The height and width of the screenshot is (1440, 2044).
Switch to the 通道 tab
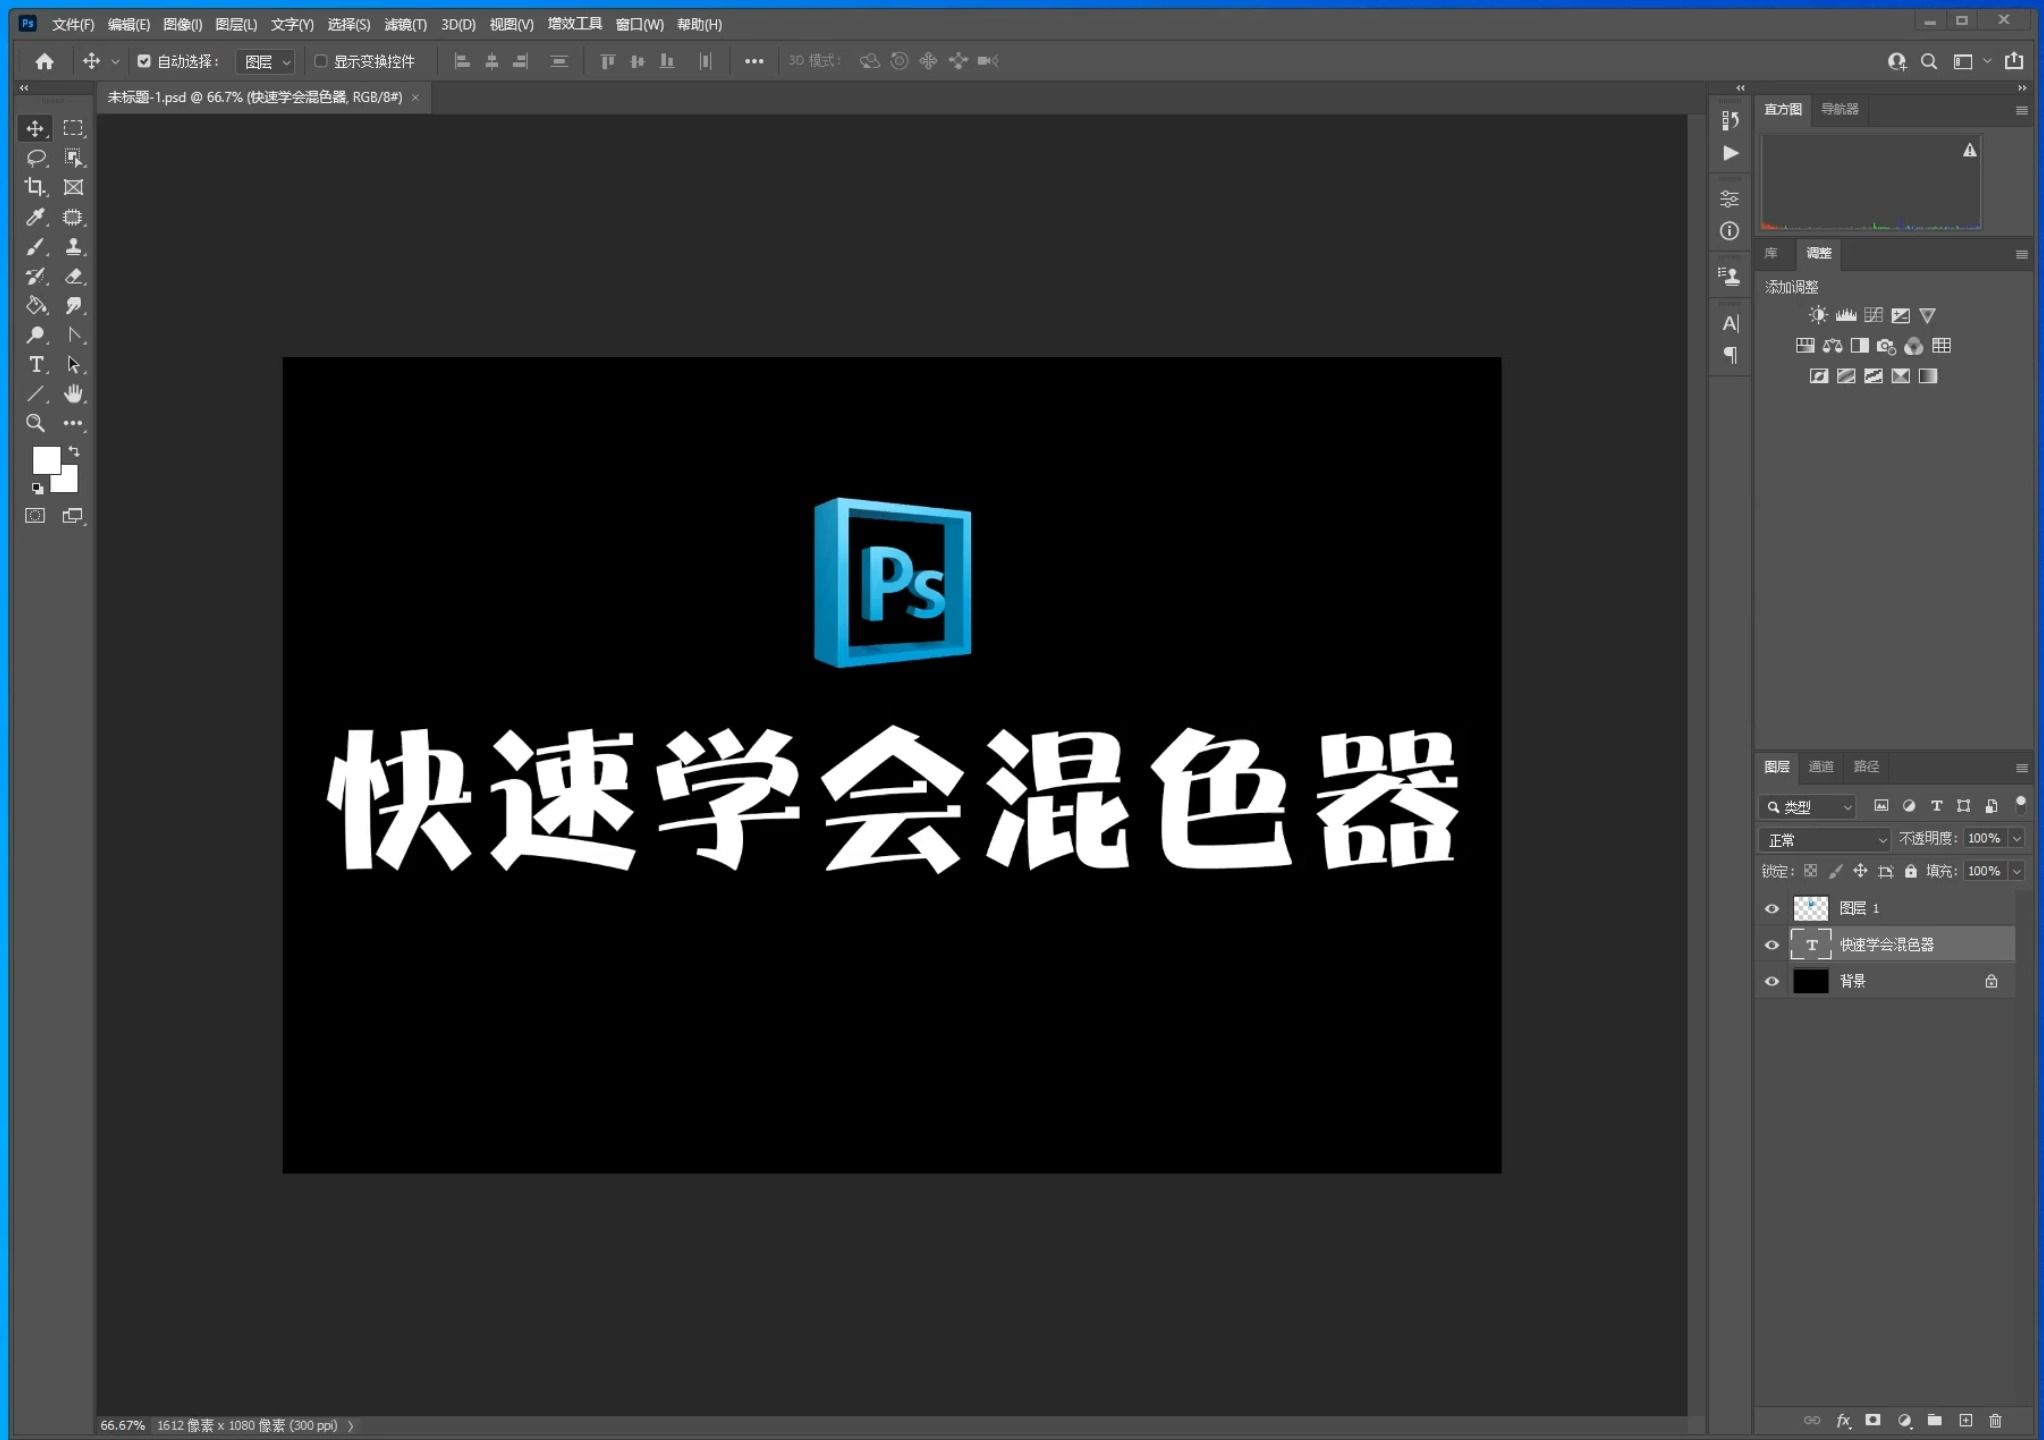1821,767
